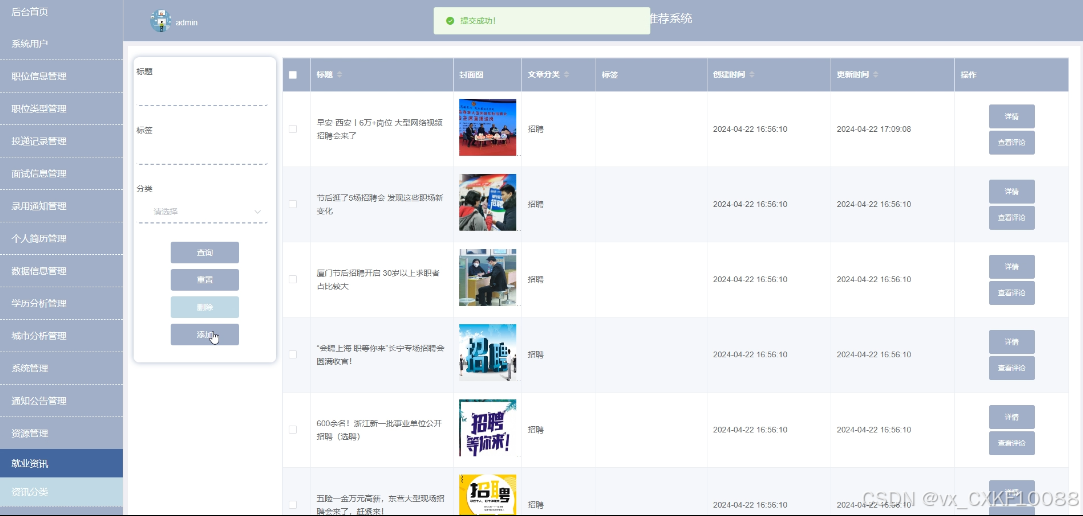Focus the 标题 filter input field

(x=202, y=93)
